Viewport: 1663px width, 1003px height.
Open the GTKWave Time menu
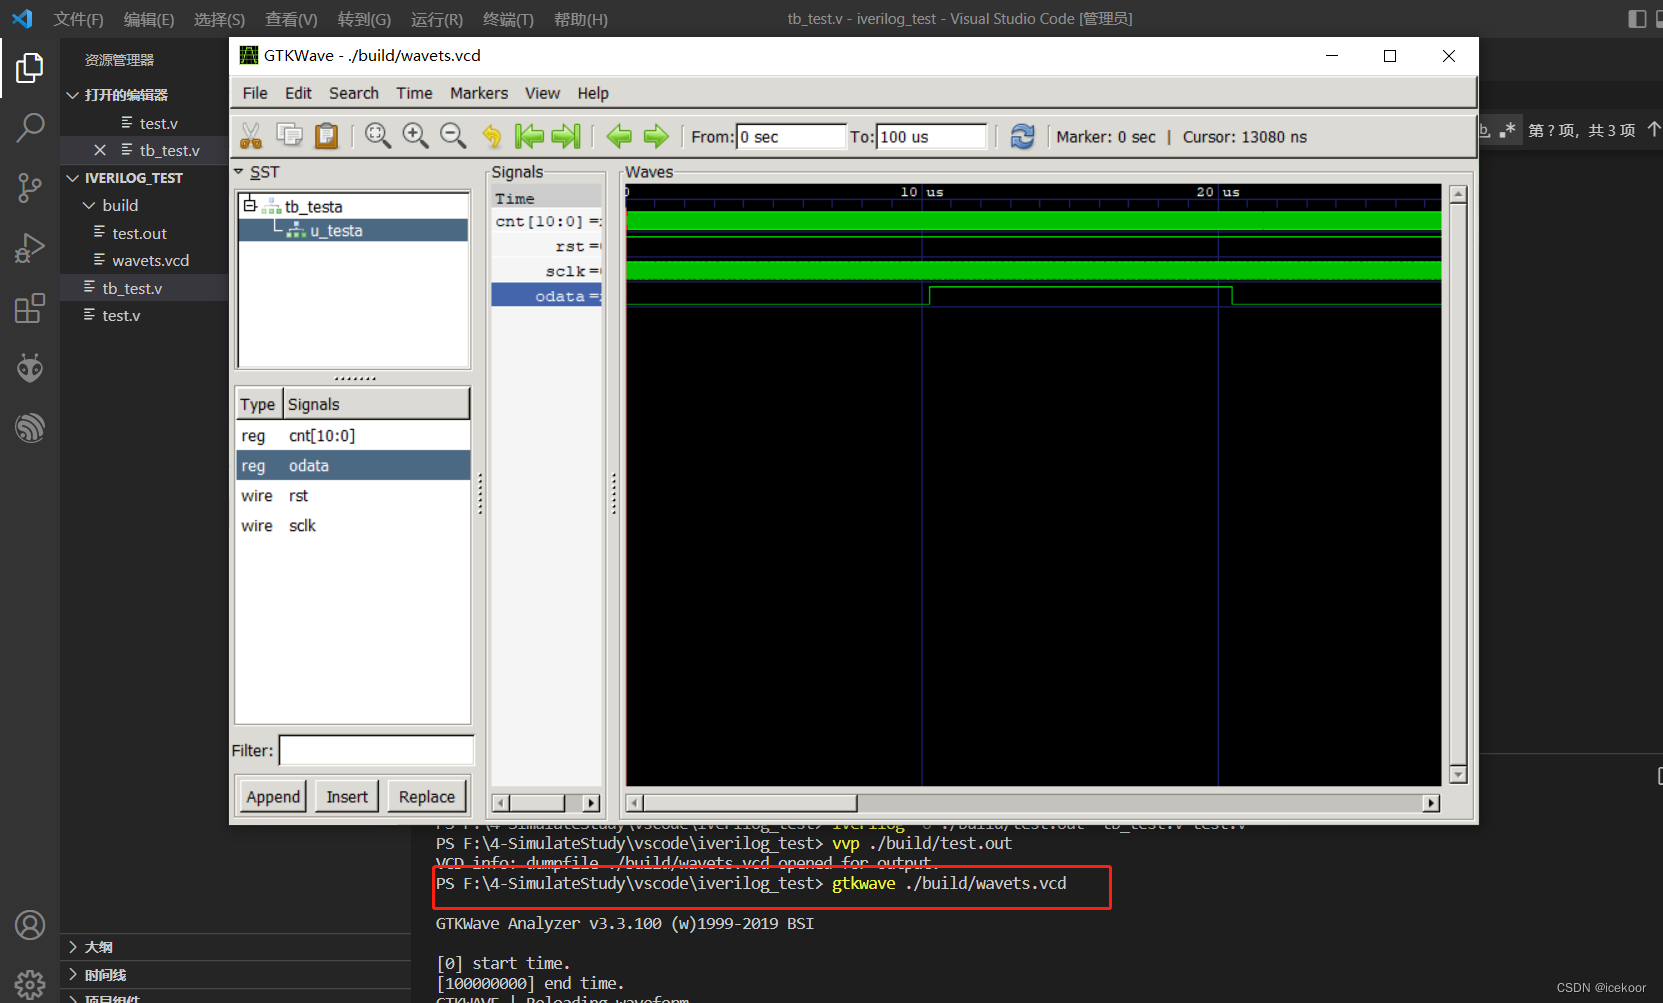click(x=414, y=93)
